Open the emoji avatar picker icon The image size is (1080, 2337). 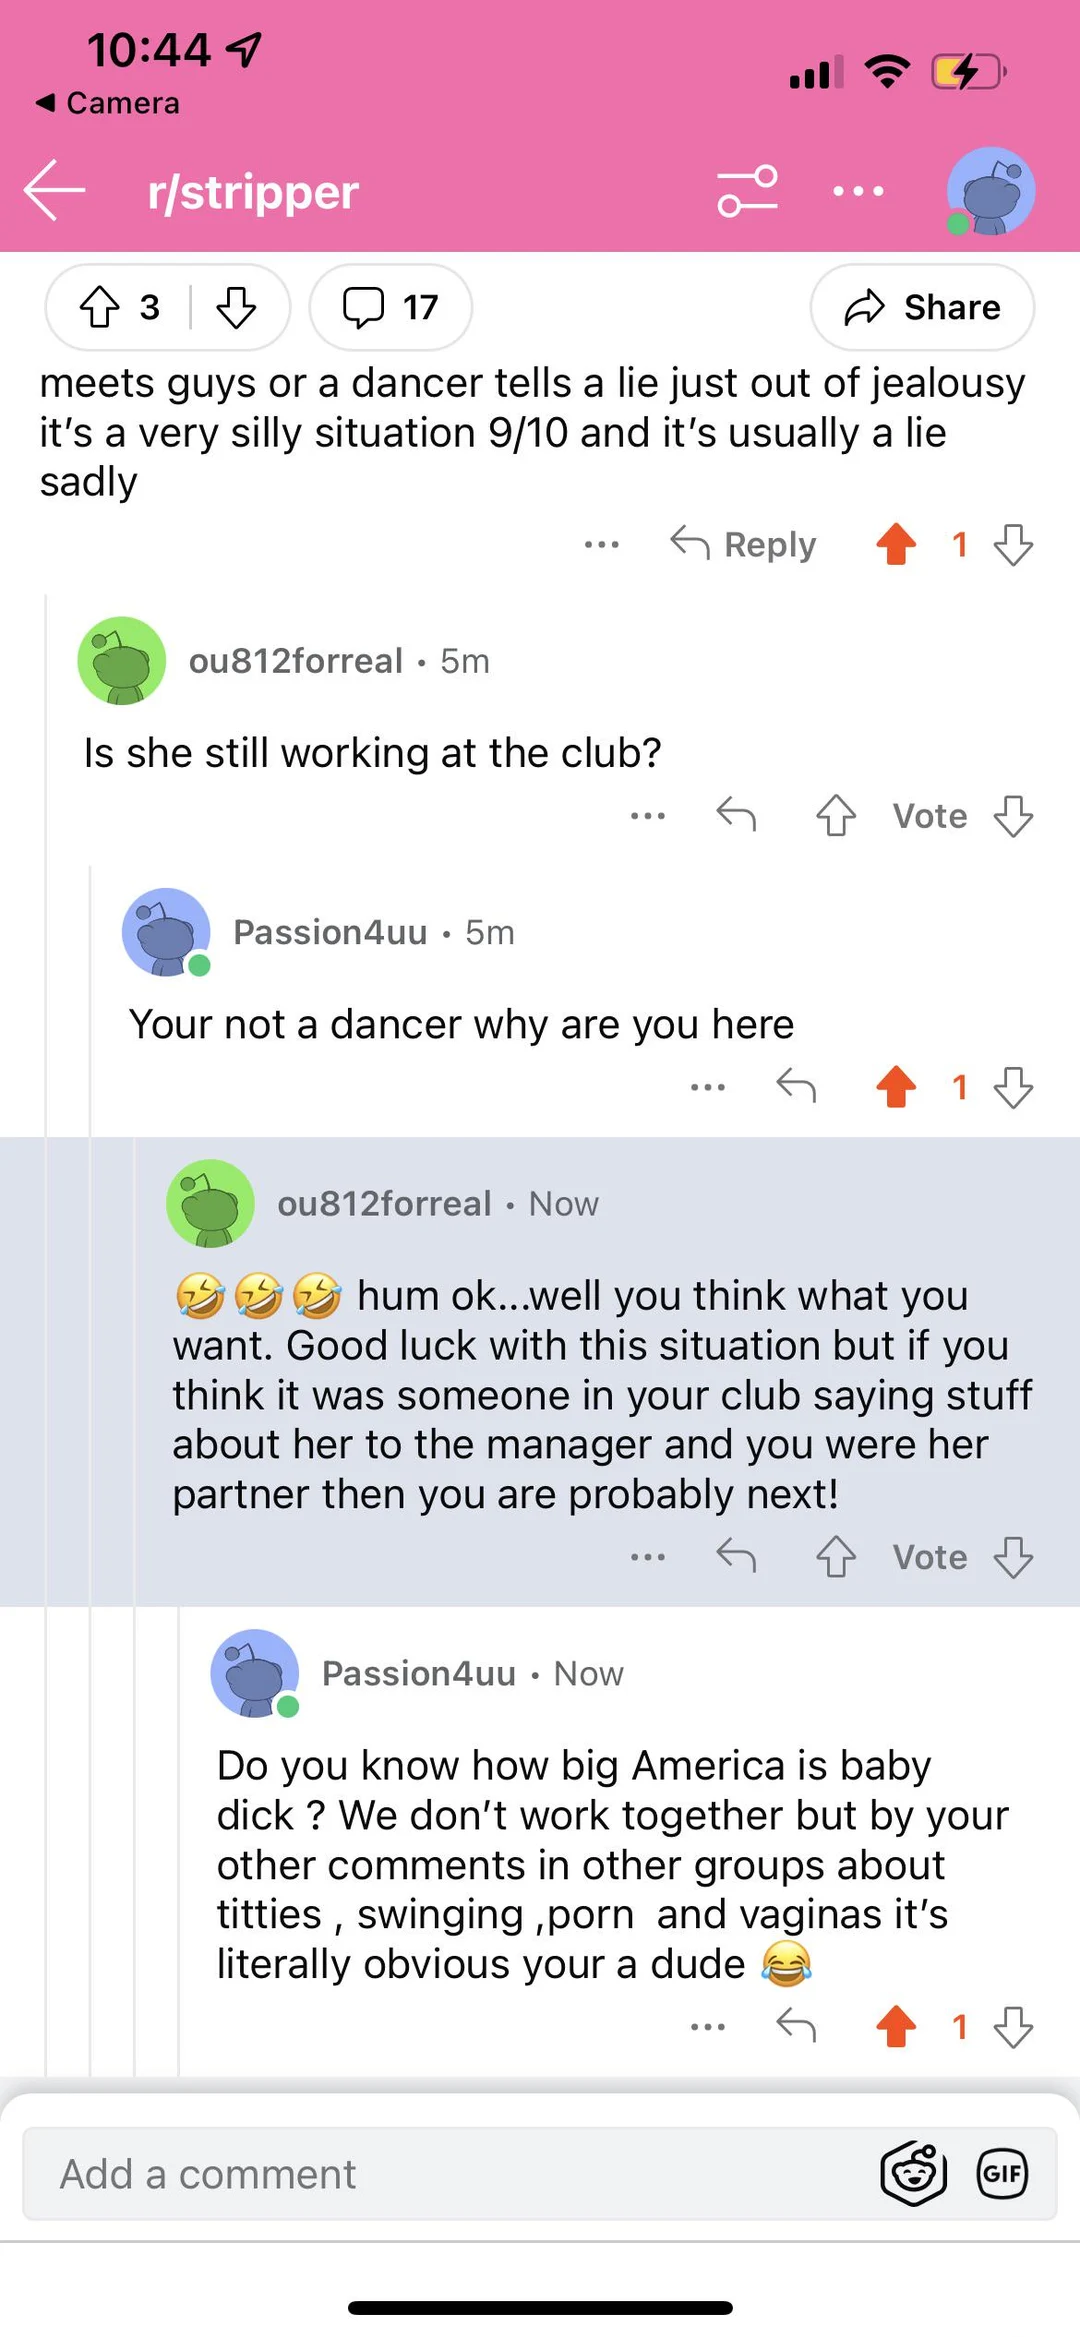(913, 2173)
